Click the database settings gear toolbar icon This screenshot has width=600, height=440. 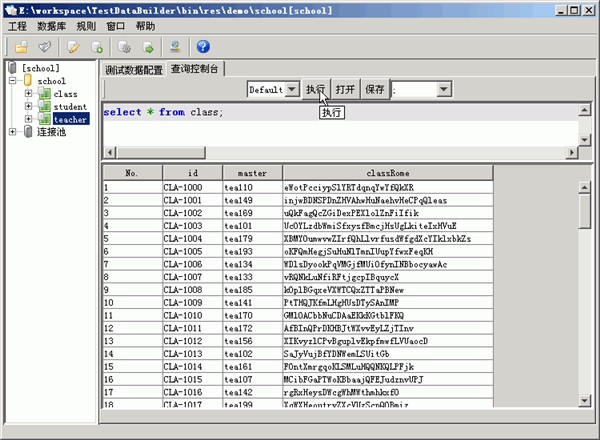pos(124,47)
